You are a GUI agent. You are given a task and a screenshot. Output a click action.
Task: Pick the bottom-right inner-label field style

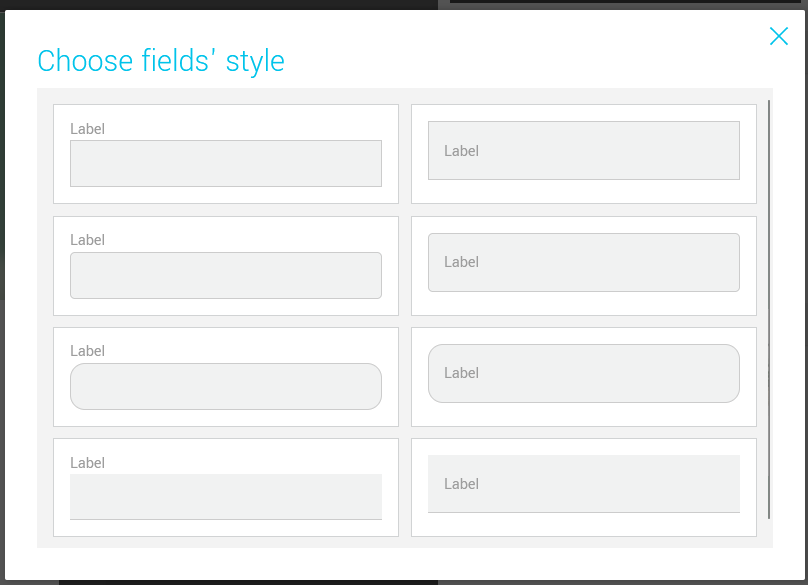point(584,484)
